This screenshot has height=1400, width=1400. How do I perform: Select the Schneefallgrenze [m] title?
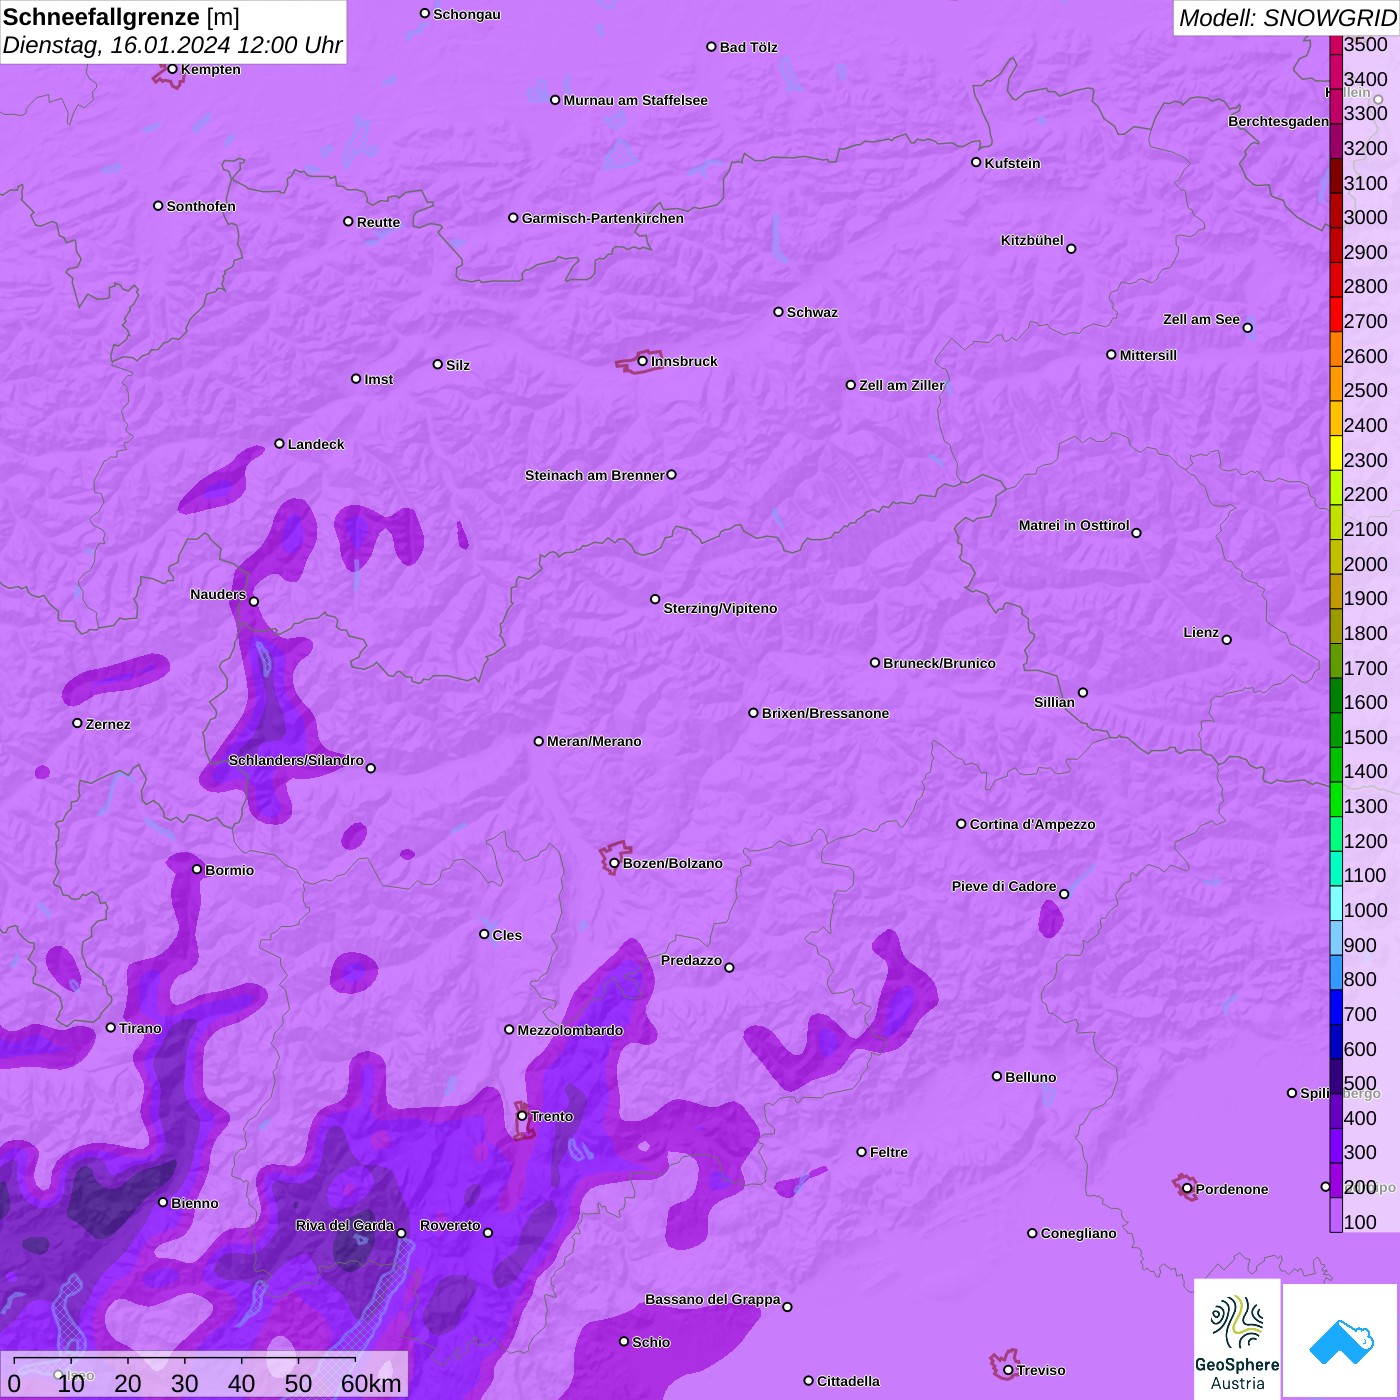click(x=121, y=17)
